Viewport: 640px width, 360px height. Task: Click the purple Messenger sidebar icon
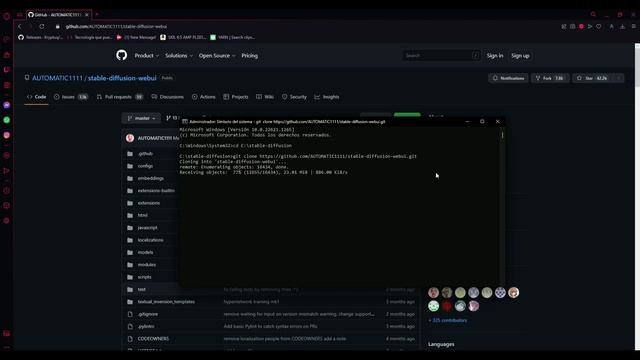(x=7, y=105)
